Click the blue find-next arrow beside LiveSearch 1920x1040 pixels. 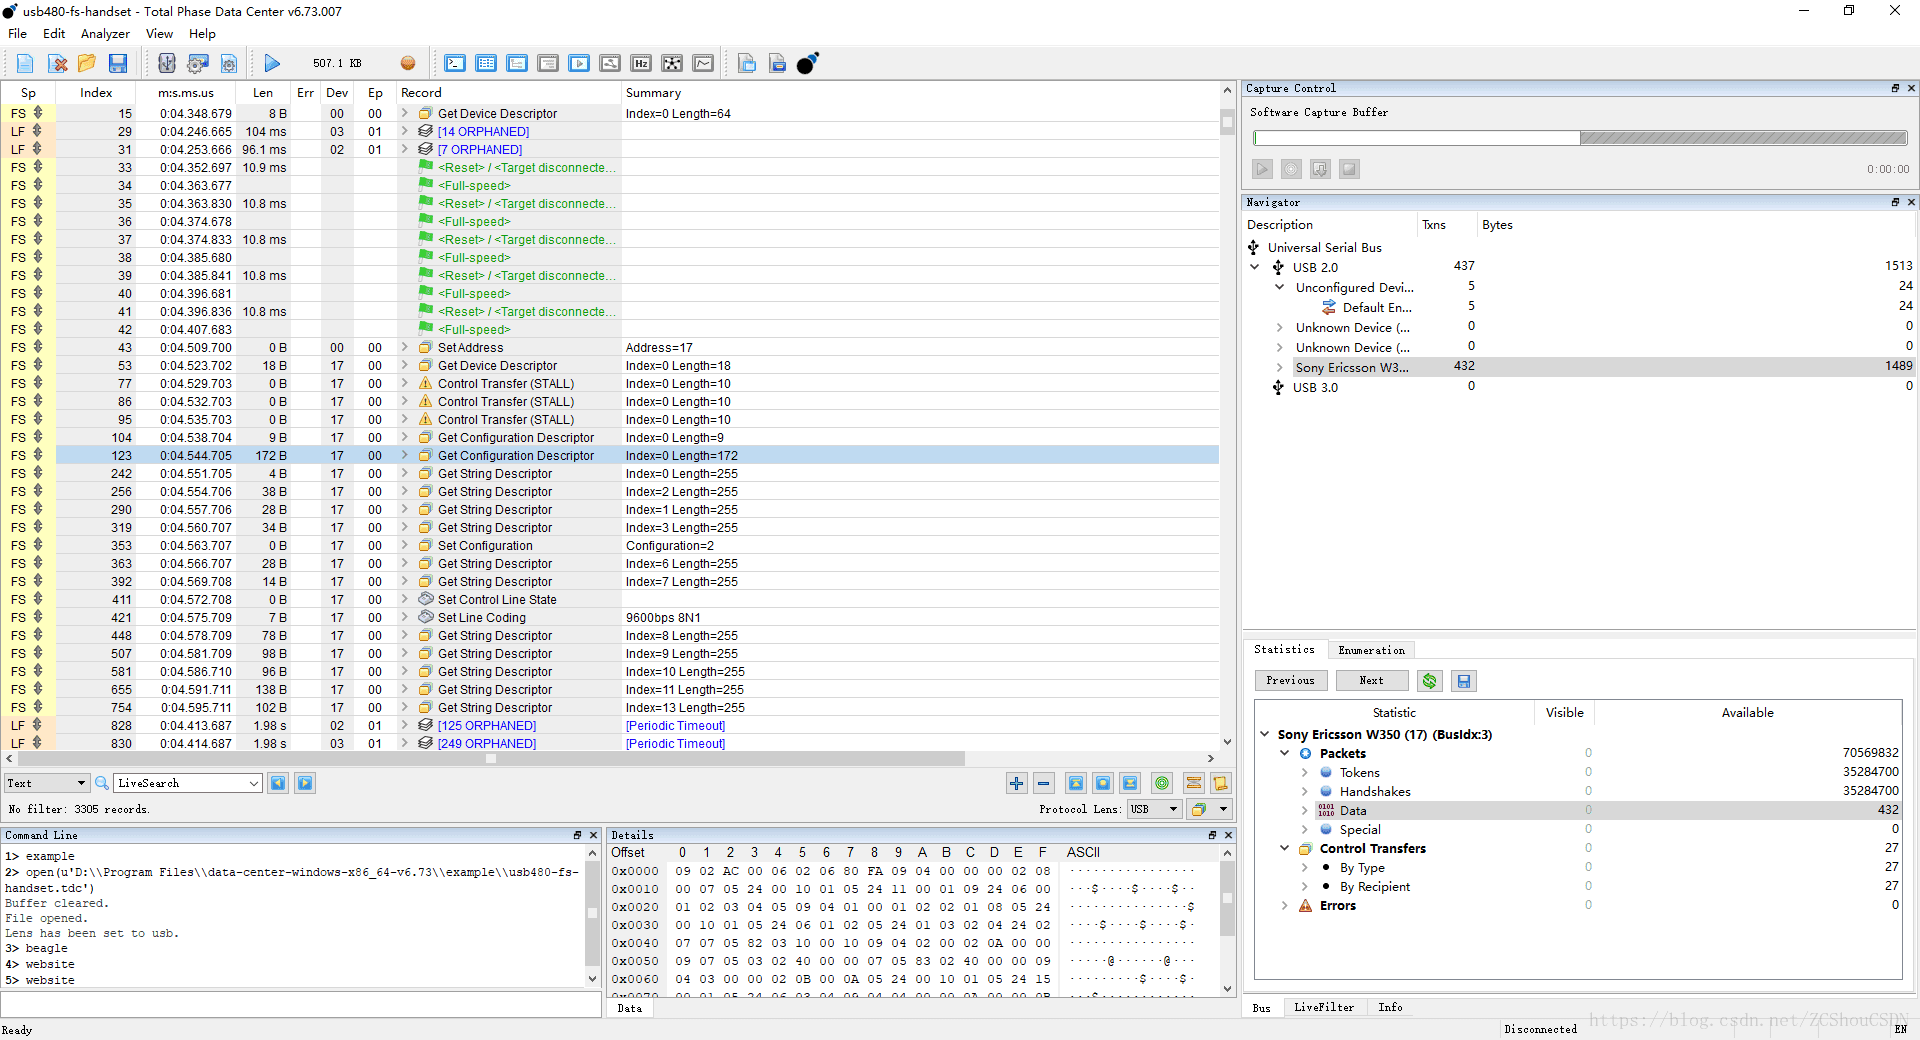point(305,784)
